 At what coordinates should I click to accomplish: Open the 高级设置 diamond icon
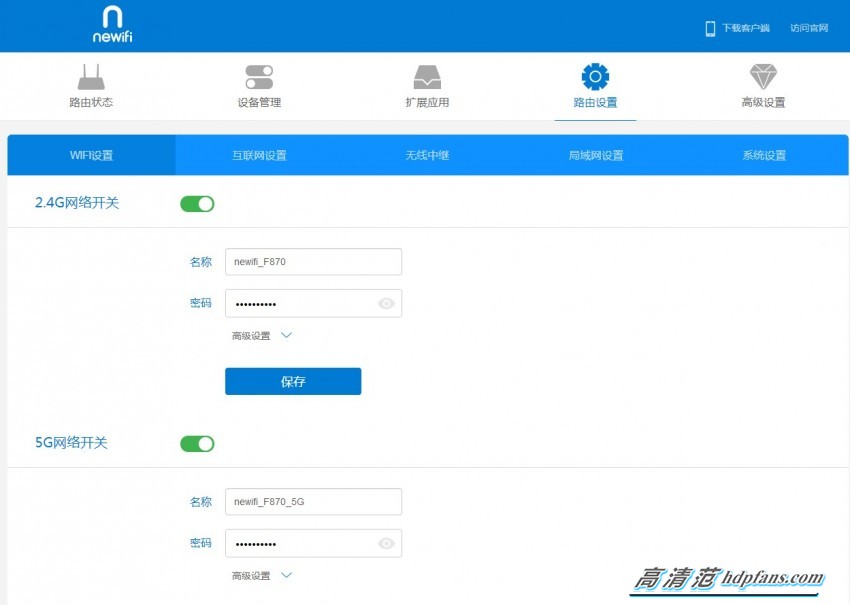763,77
